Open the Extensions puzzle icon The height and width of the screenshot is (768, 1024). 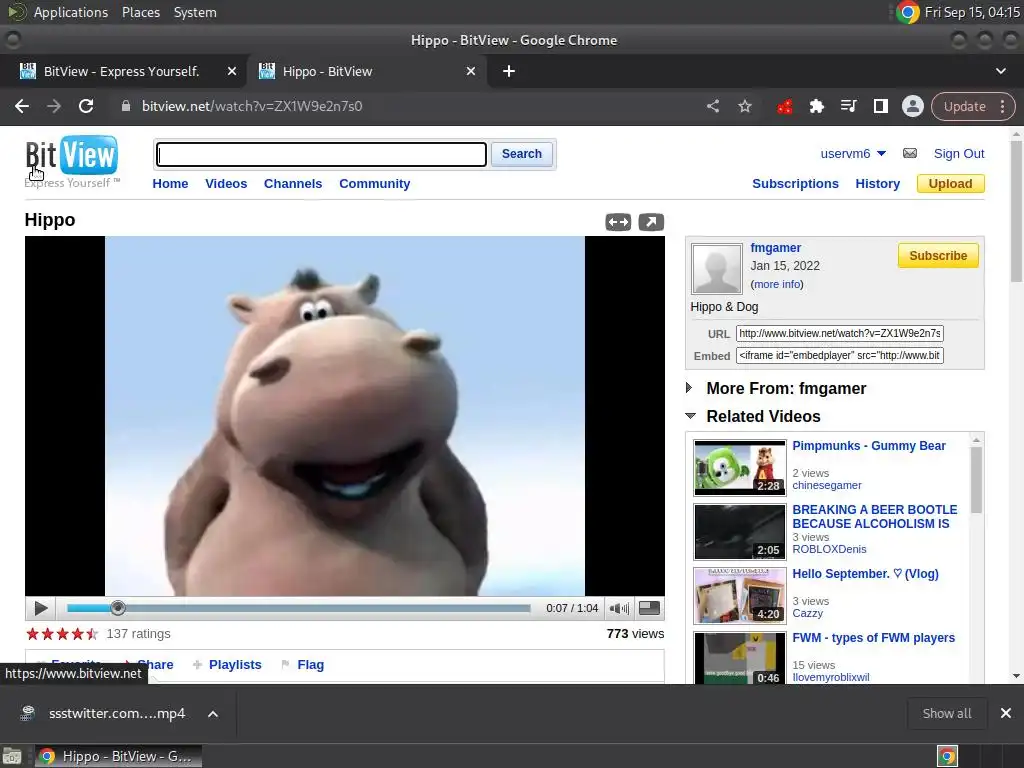coord(816,106)
